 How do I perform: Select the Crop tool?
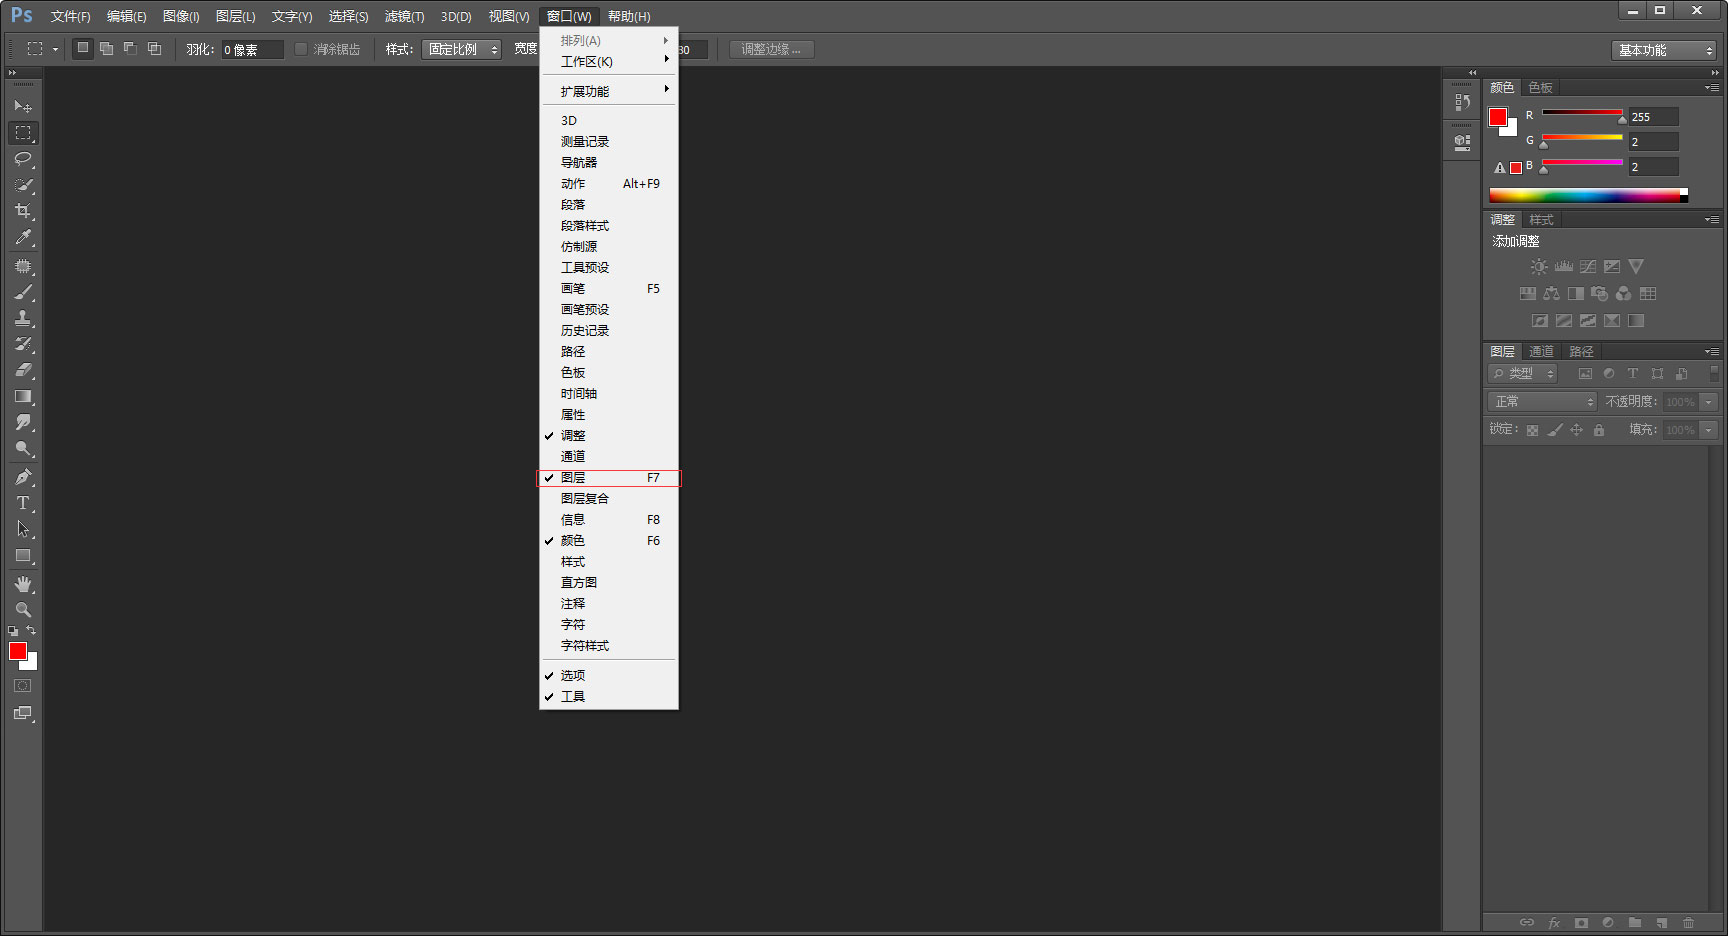coord(23,211)
